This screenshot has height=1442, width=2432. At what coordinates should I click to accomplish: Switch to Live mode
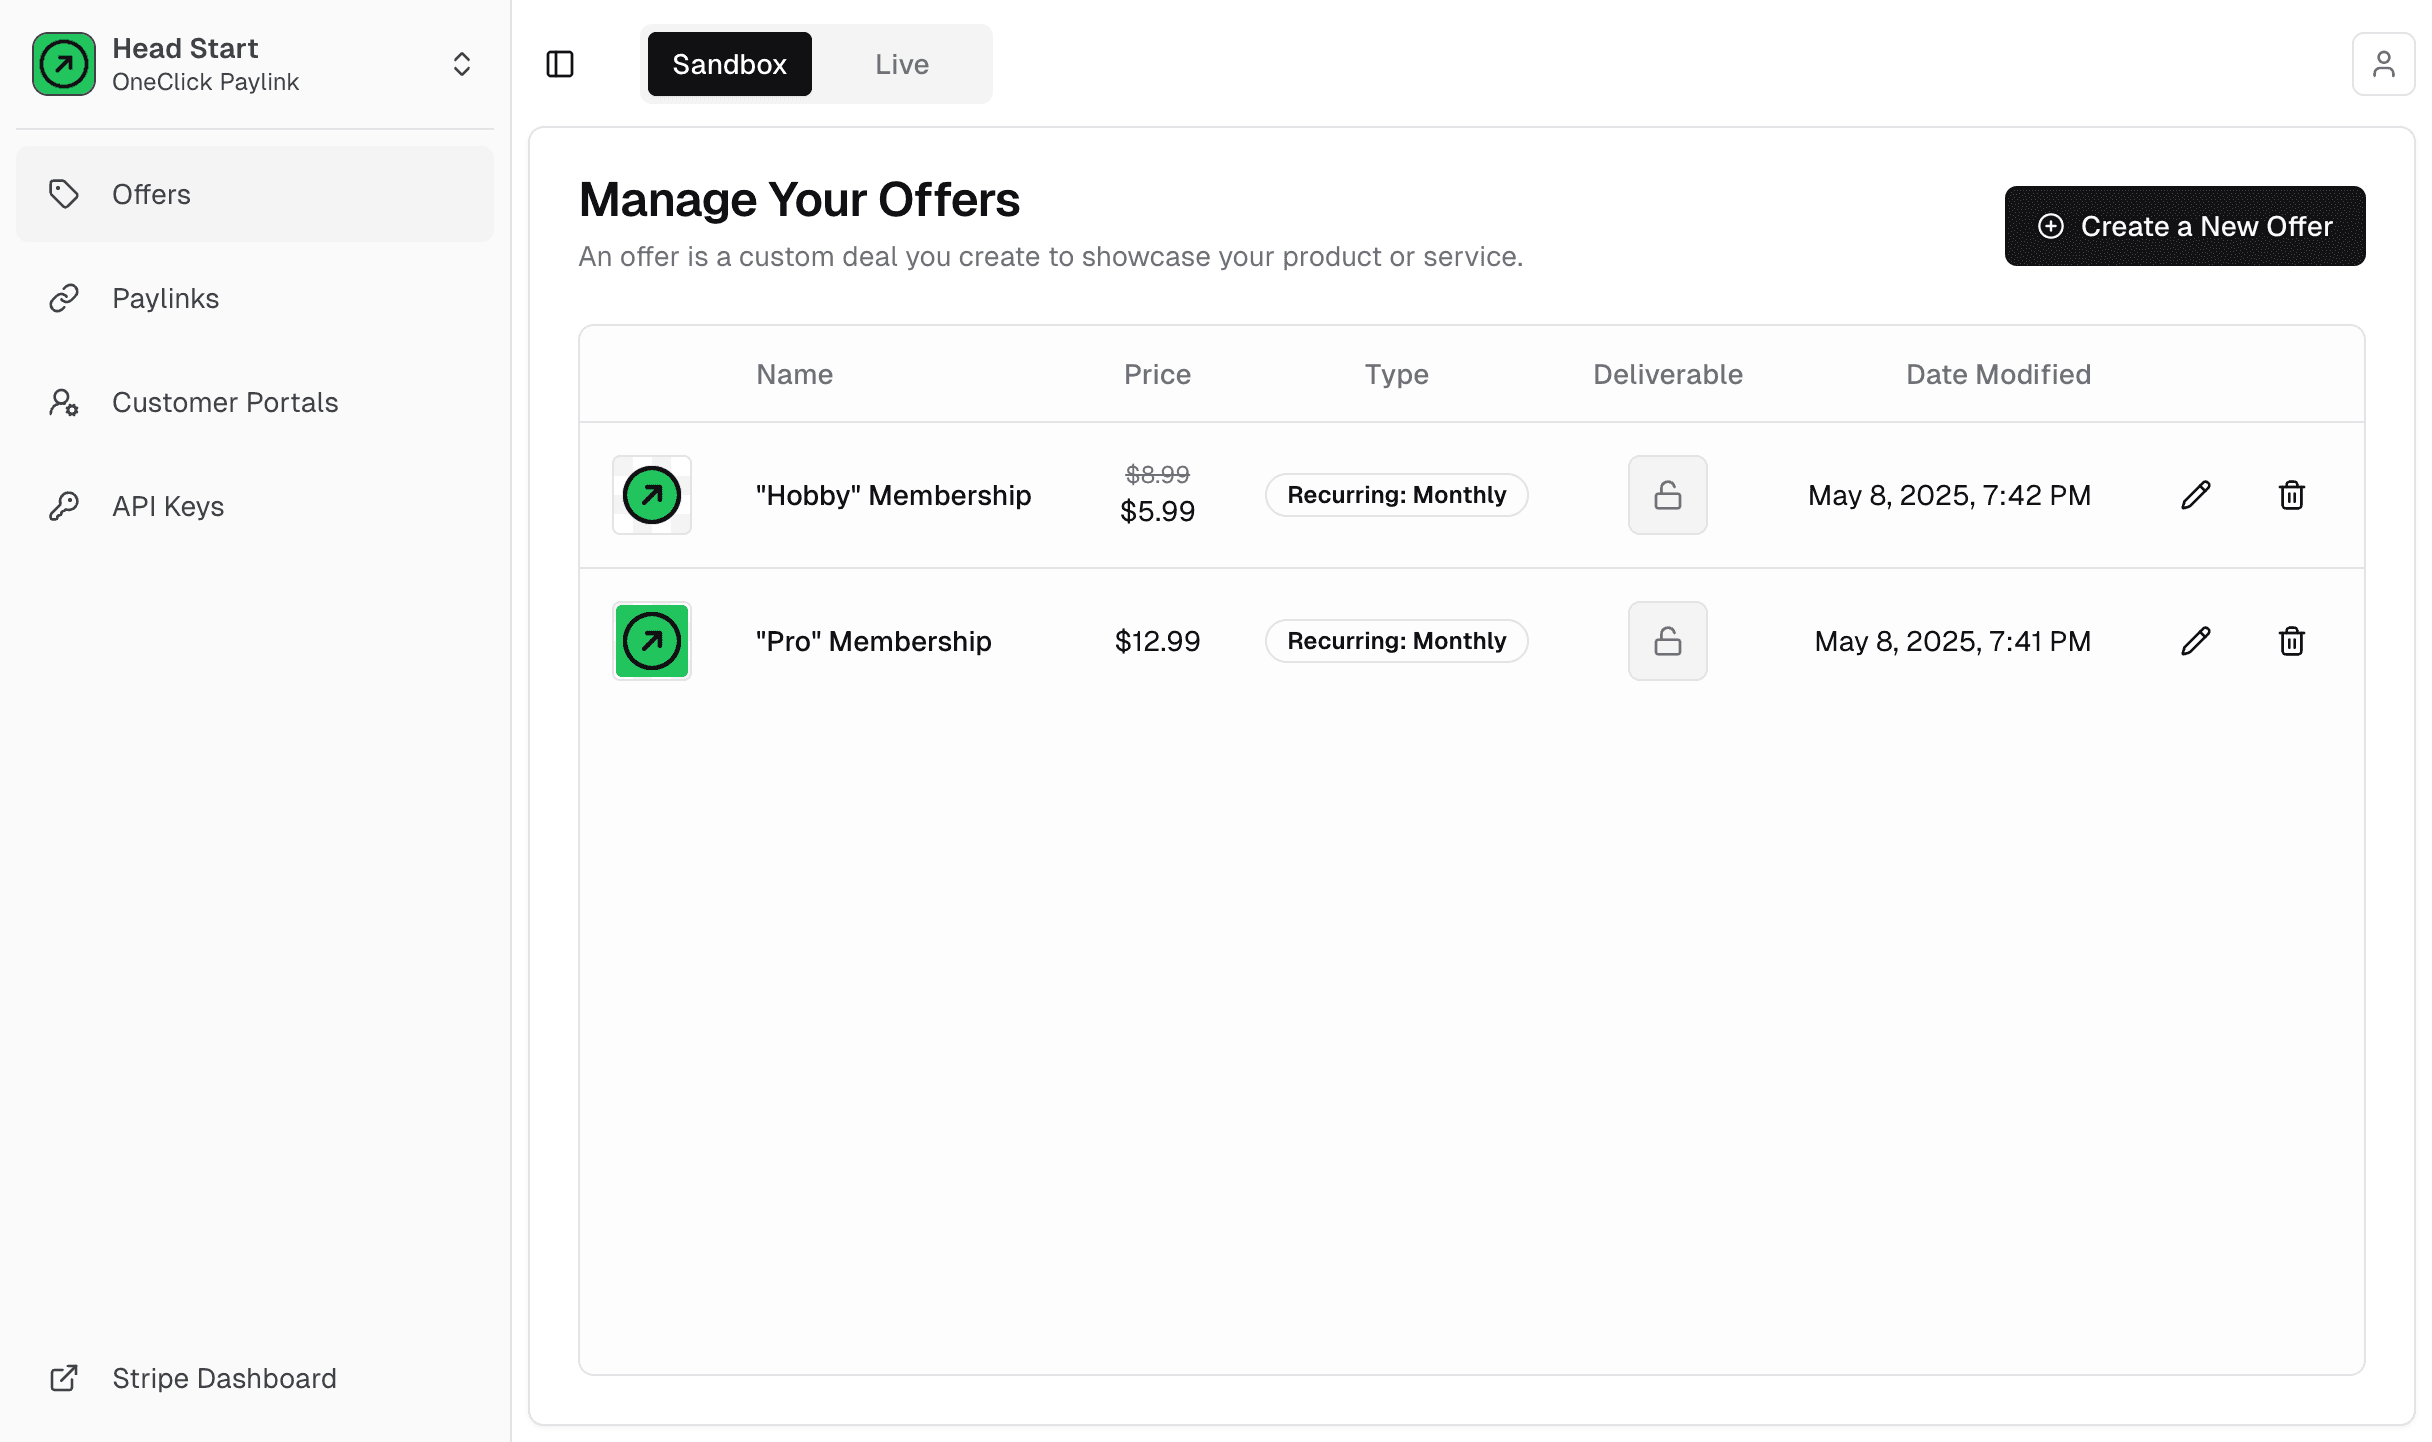902,64
